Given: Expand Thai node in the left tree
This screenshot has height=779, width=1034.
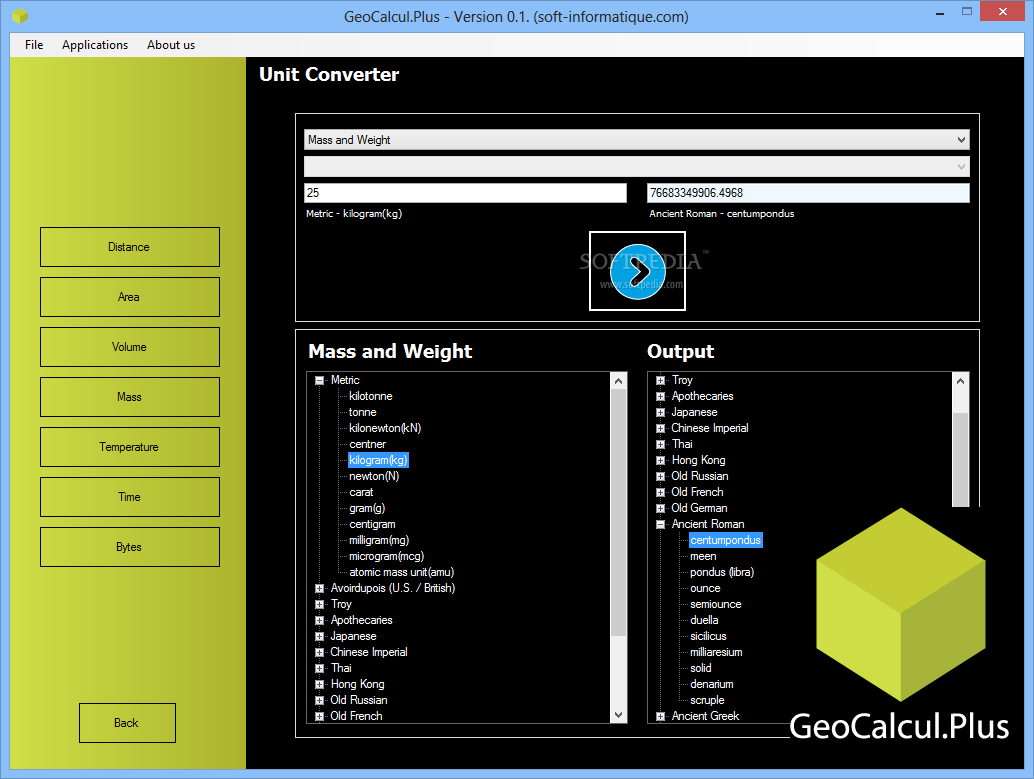Looking at the screenshot, I should pos(320,668).
